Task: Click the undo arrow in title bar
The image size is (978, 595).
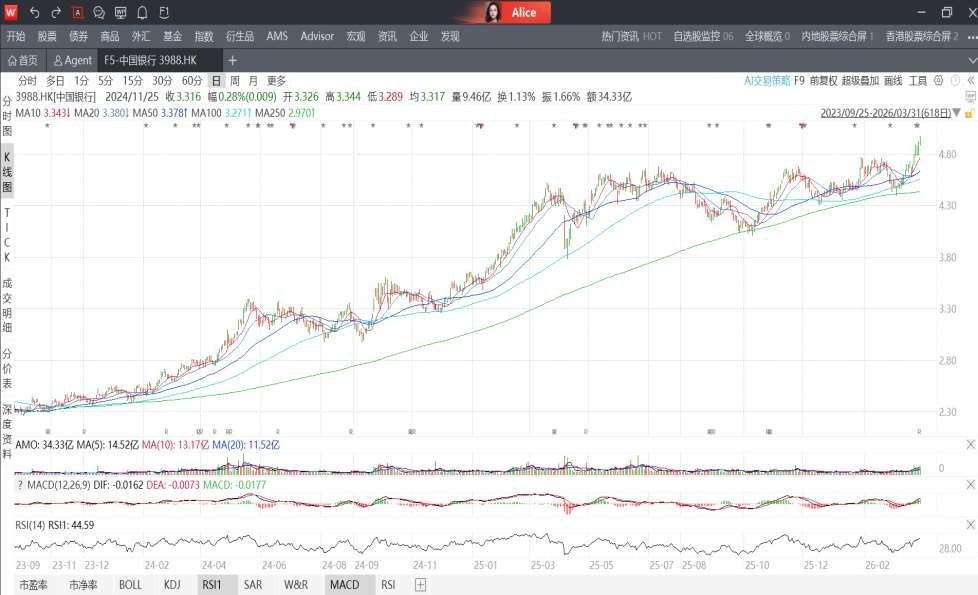Action: tap(34, 13)
